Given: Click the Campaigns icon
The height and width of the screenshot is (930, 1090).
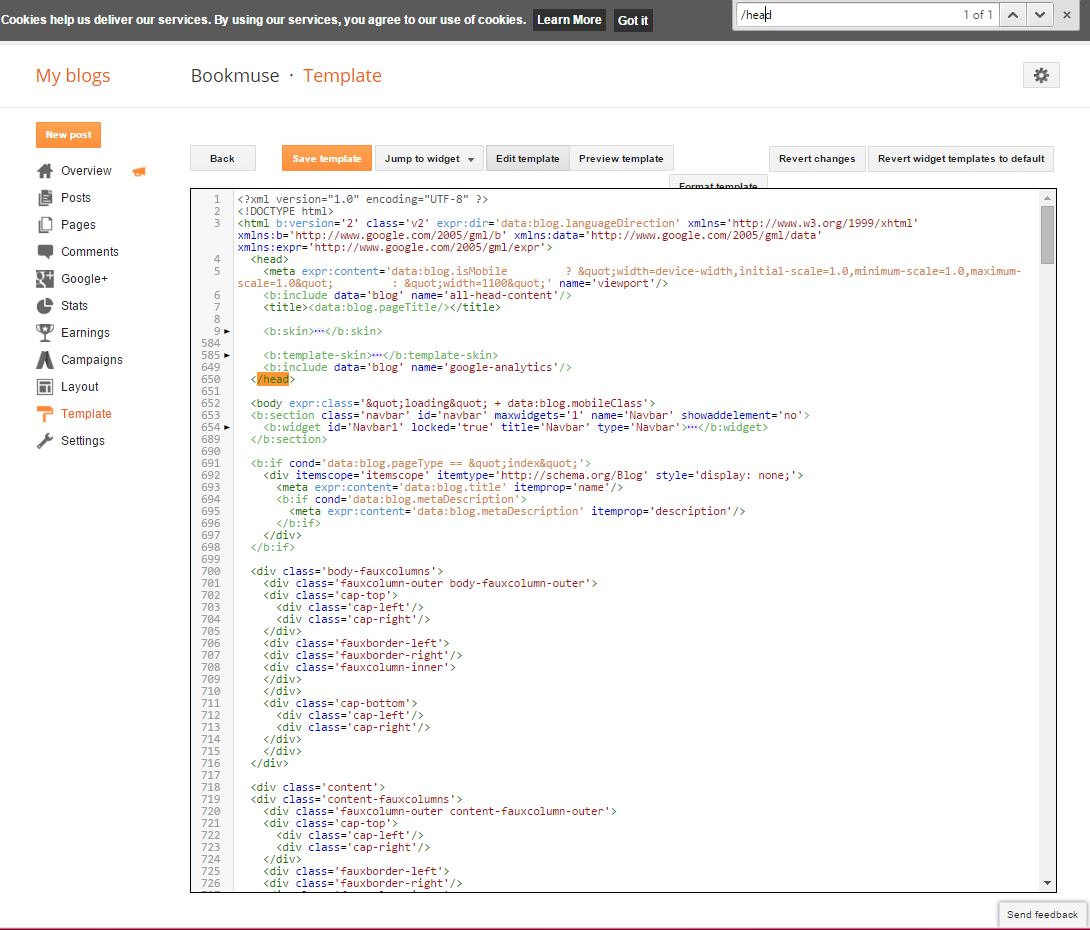Looking at the screenshot, I should (45, 360).
